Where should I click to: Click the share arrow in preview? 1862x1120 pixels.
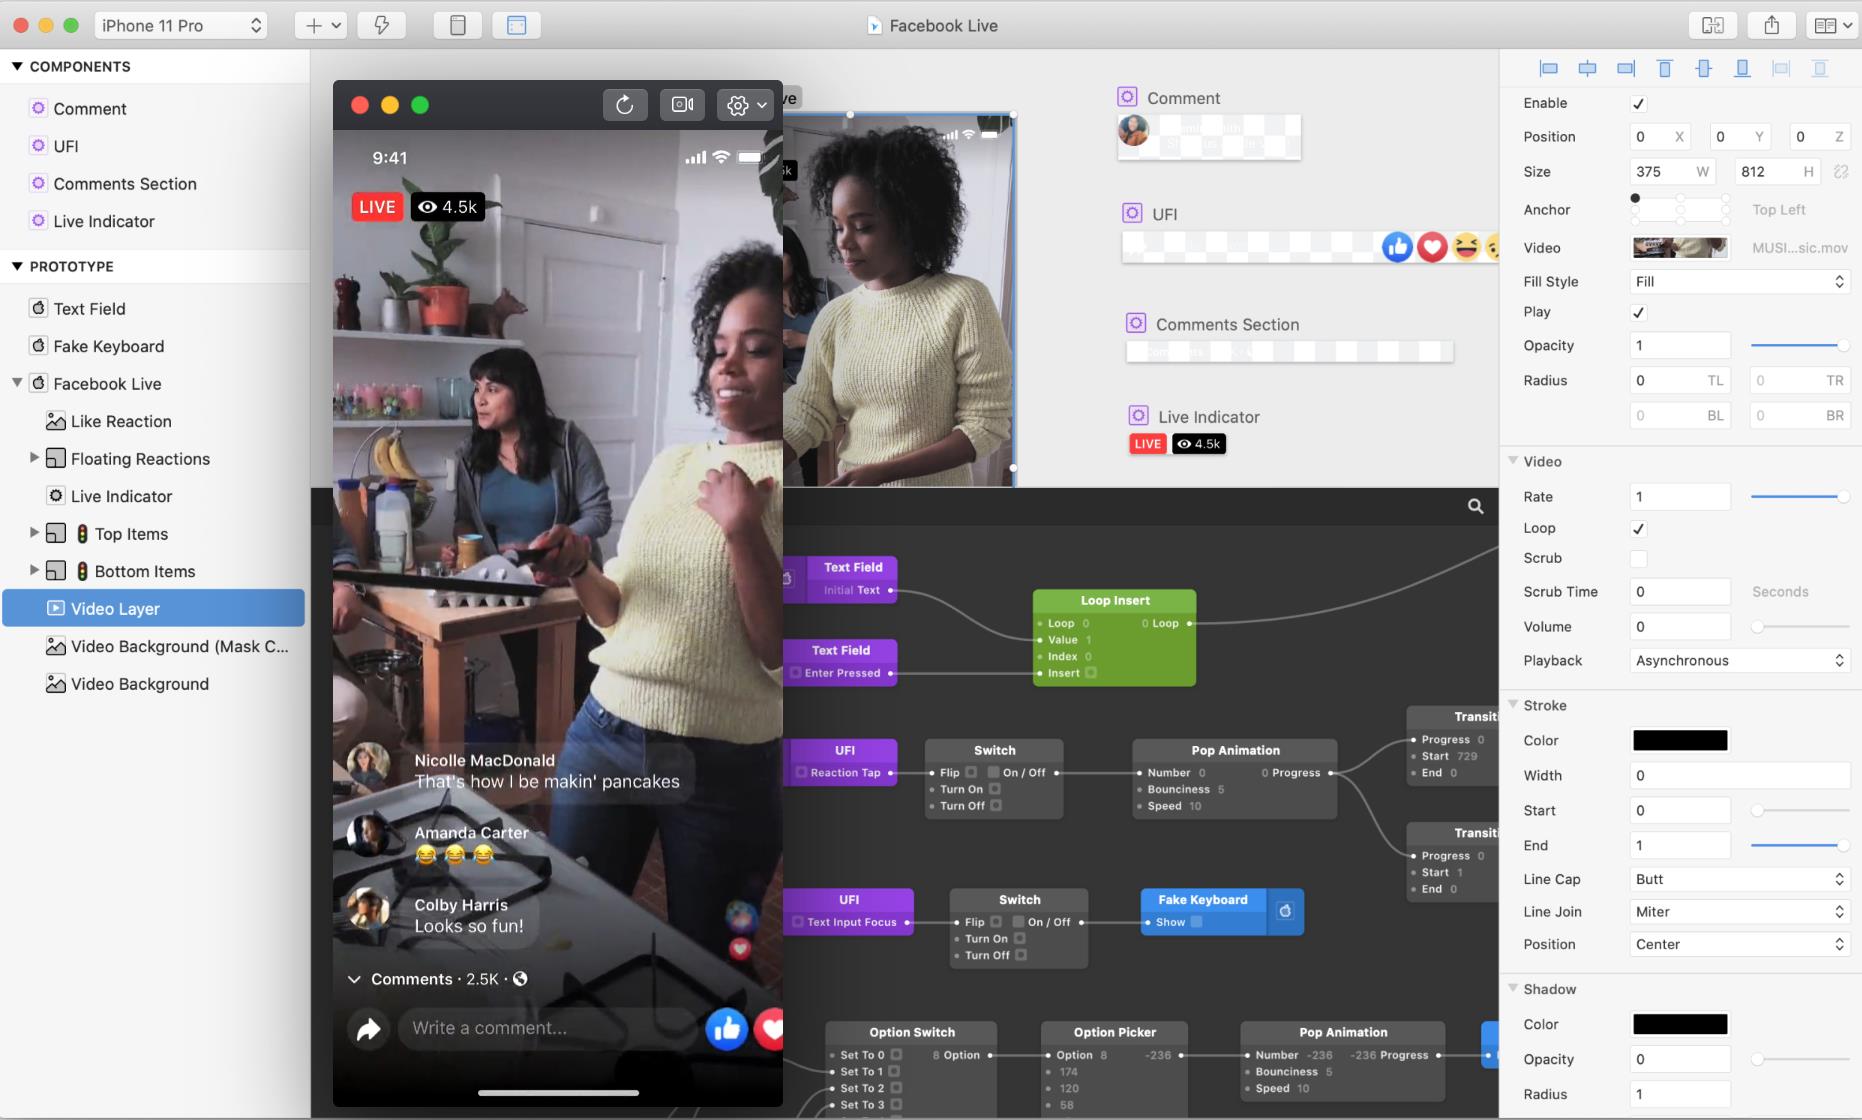click(x=368, y=1028)
